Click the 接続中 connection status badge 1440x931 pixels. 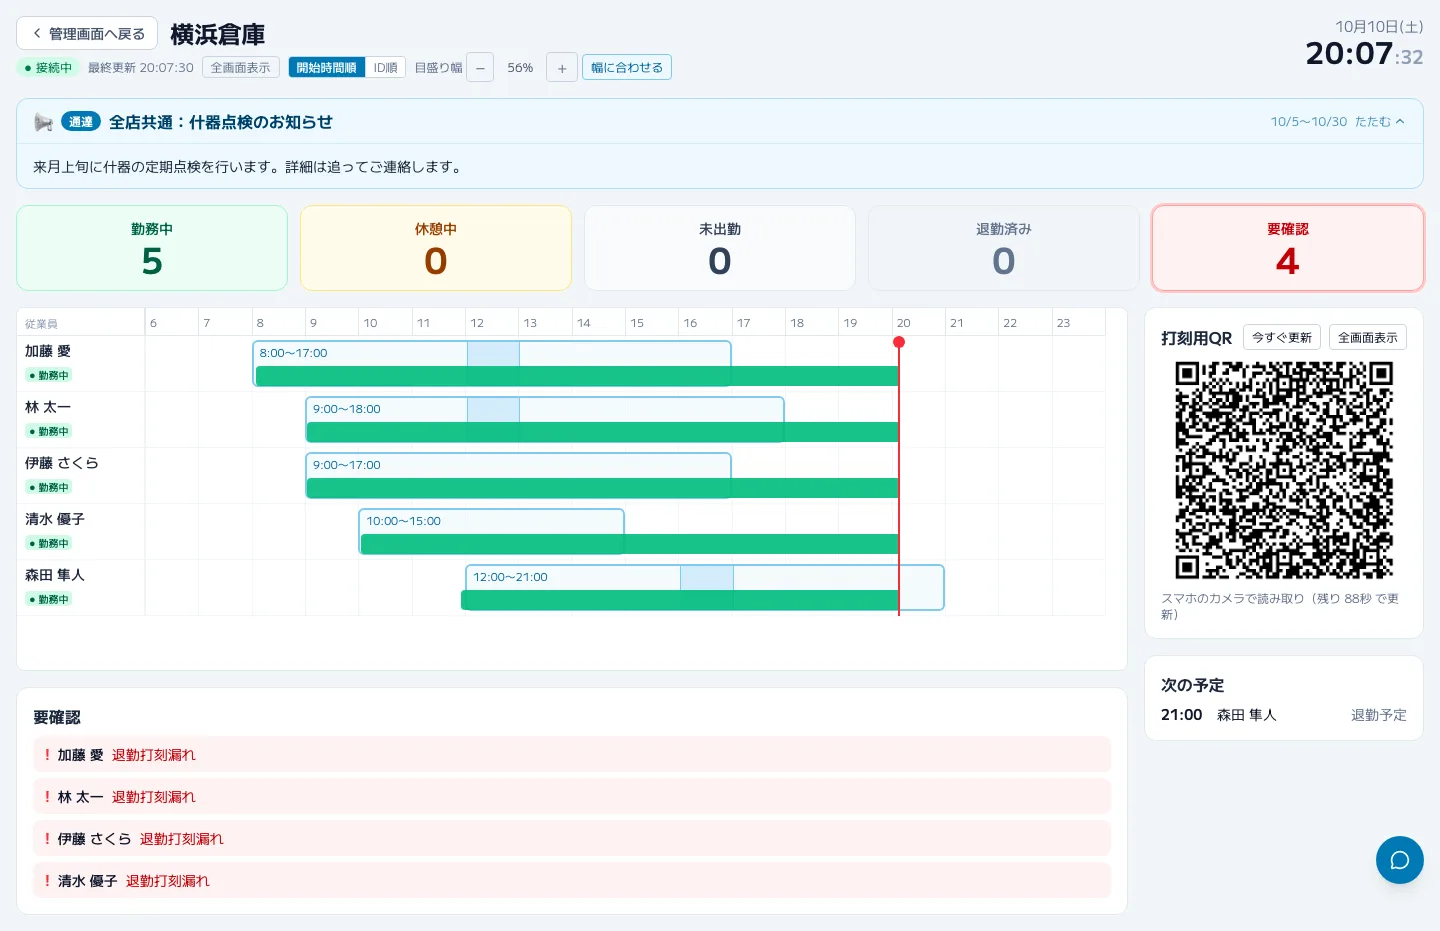[x=48, y=68]
